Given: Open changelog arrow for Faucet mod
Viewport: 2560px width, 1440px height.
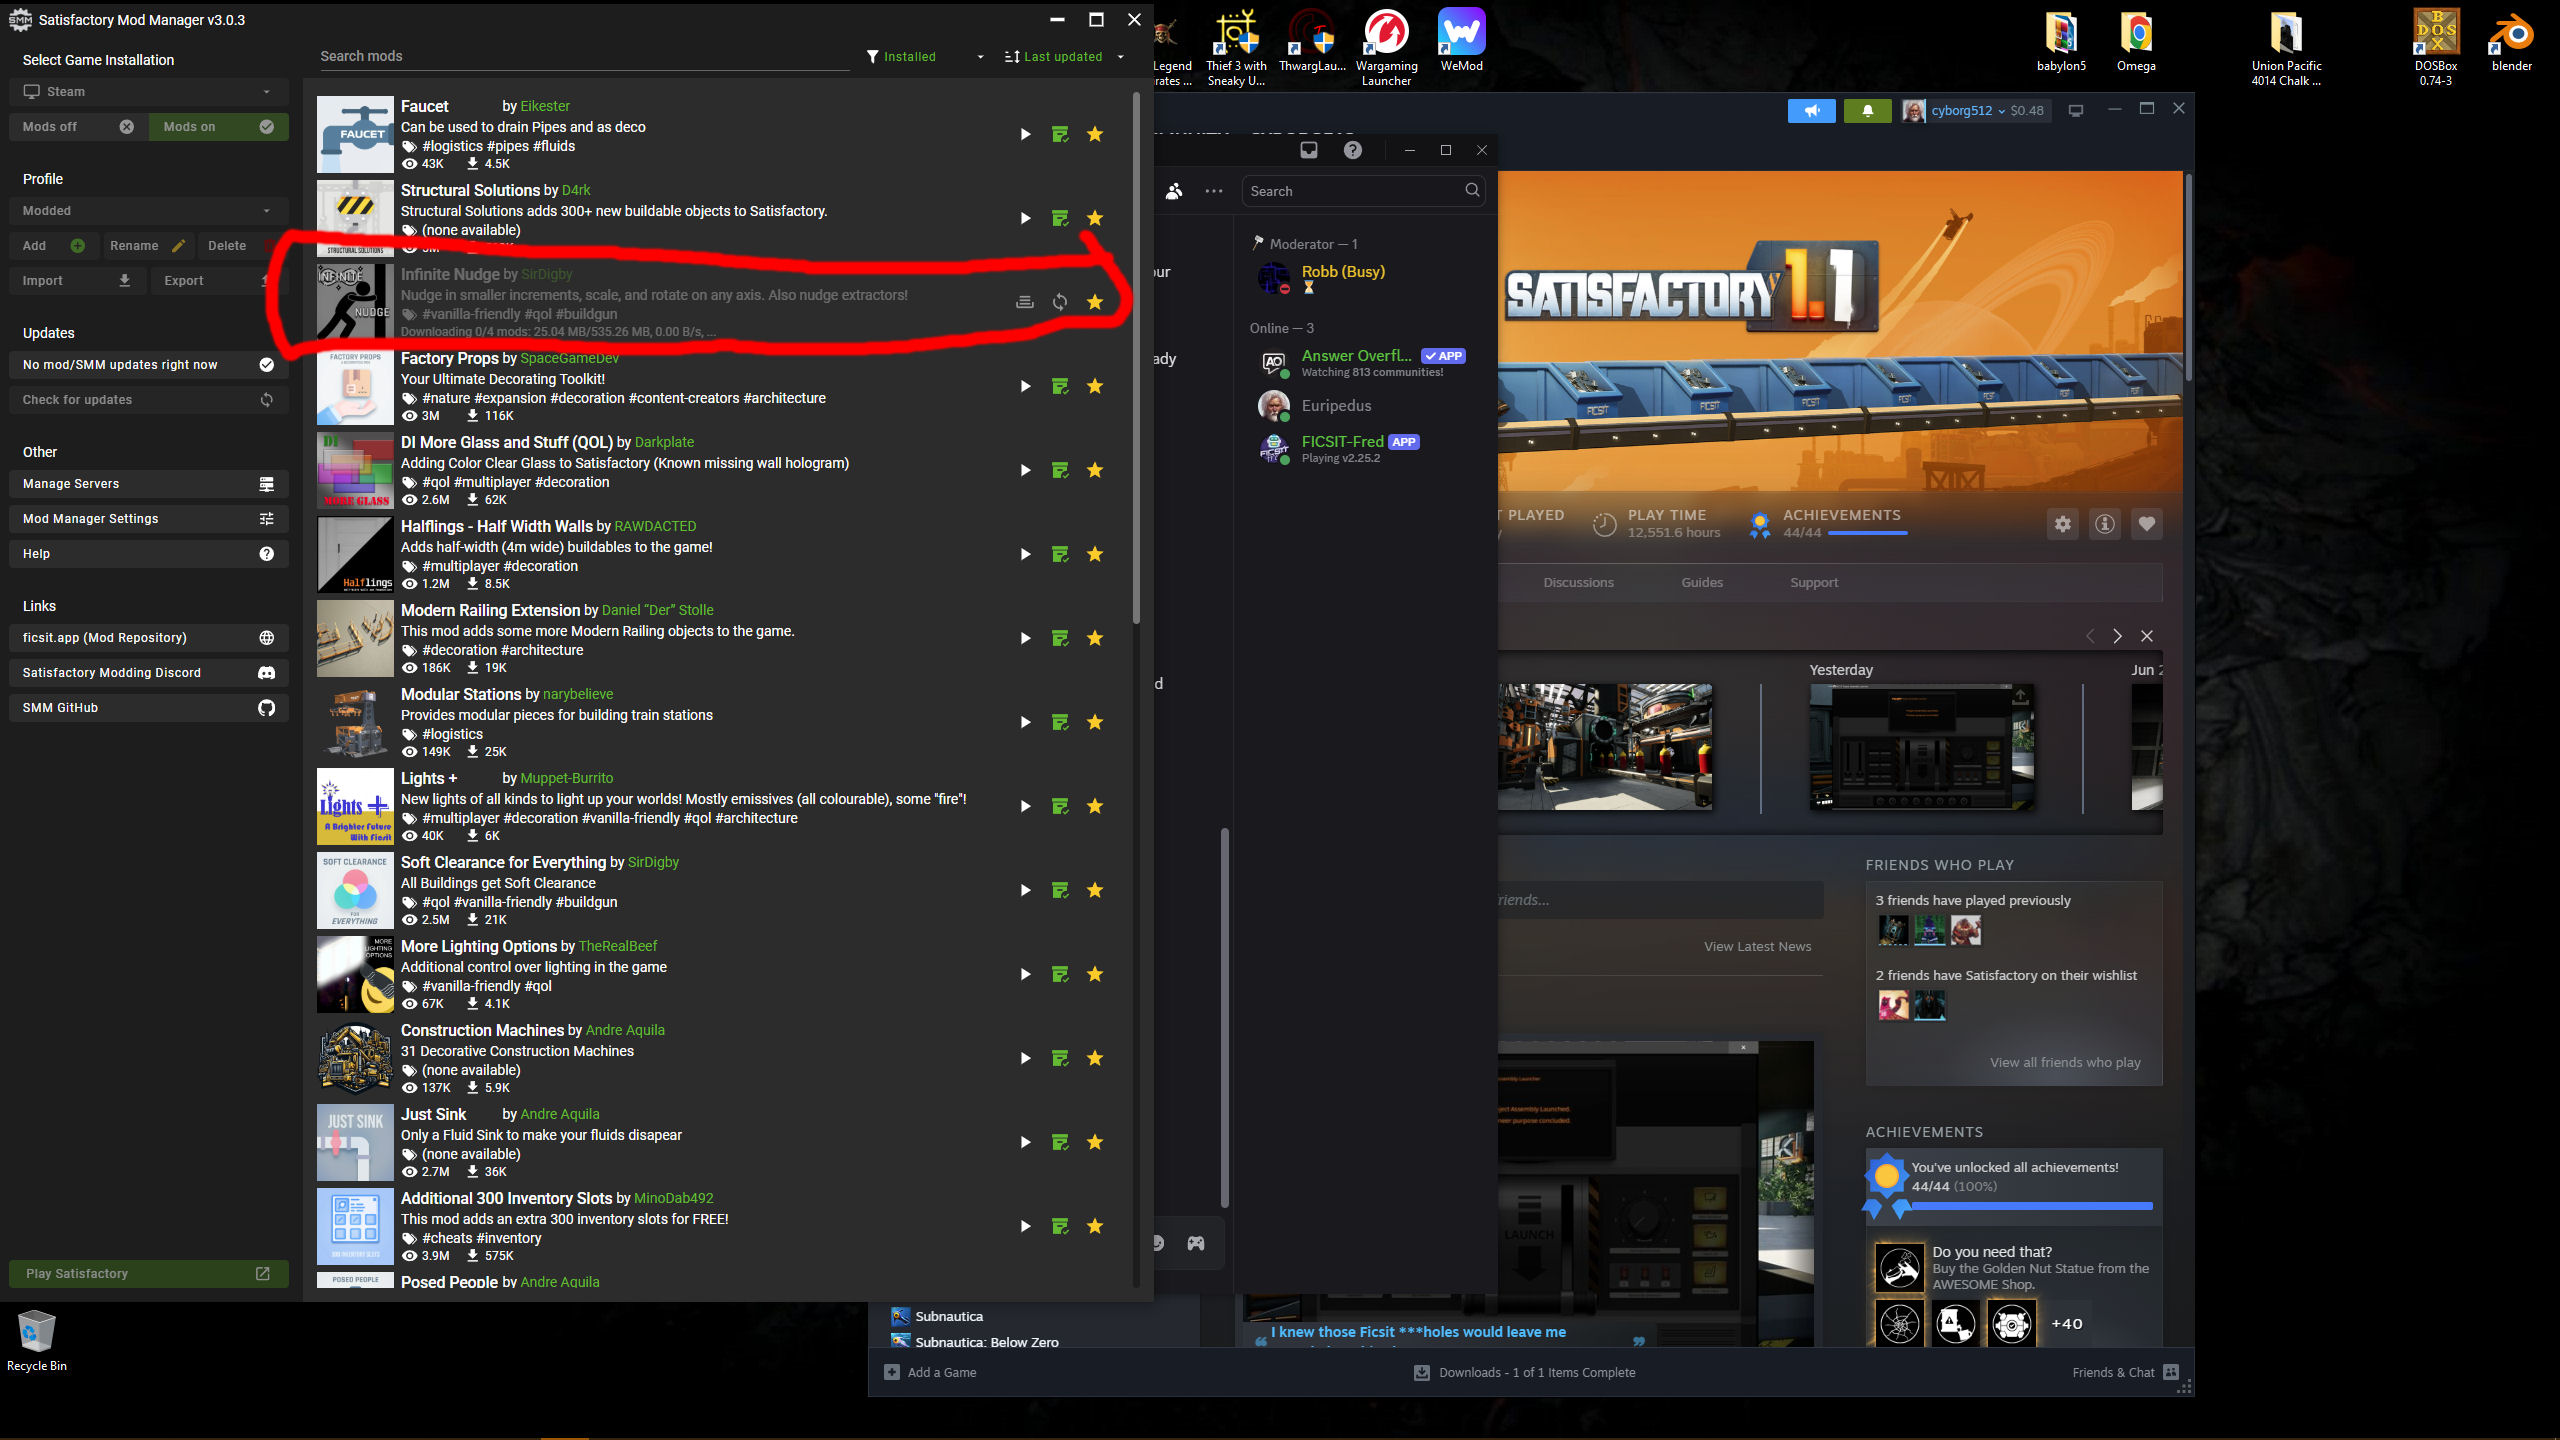Looking at the screenshot, I should coord(1025,134).
